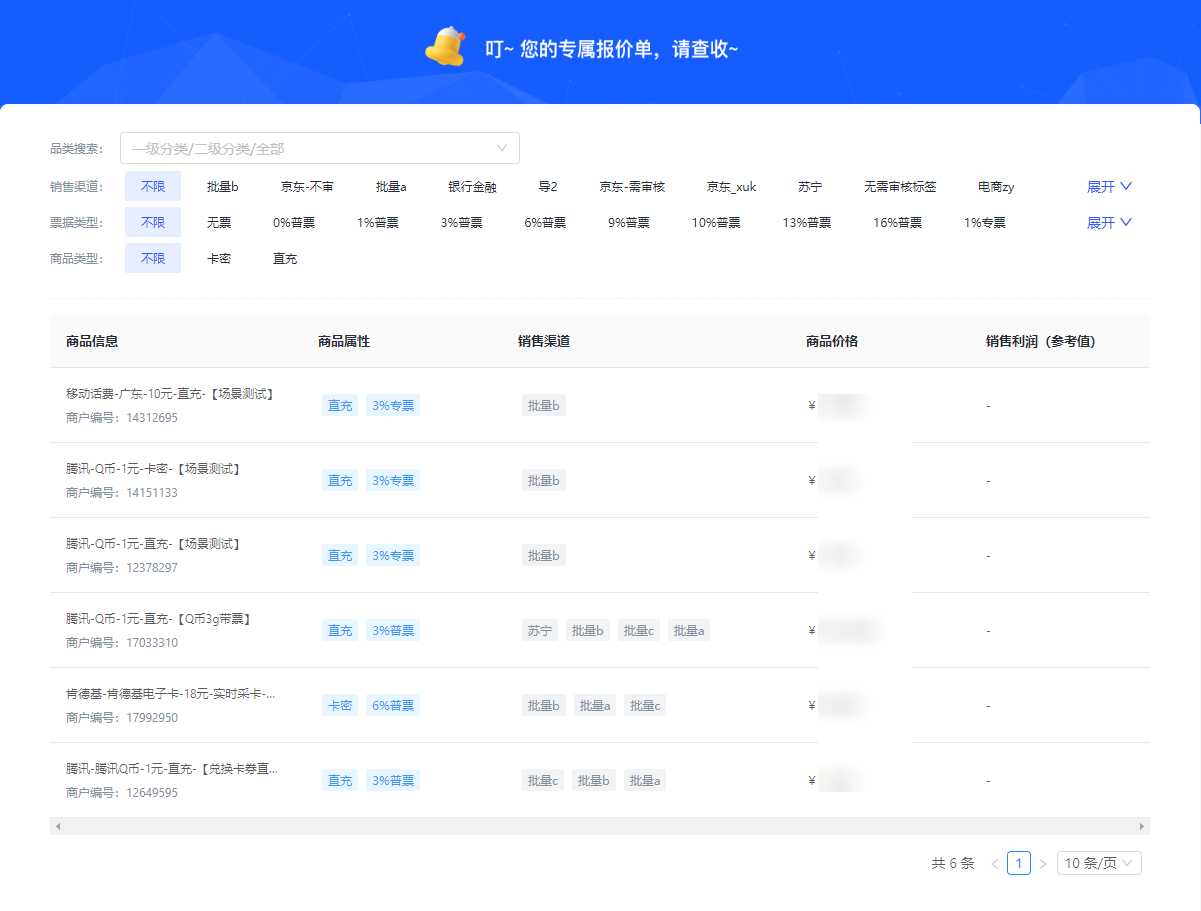Image resolution: width=1201 pixels, height=911 pixels.
Task: Click the 商品信息 column header
Action: click(x=92, y=341)
